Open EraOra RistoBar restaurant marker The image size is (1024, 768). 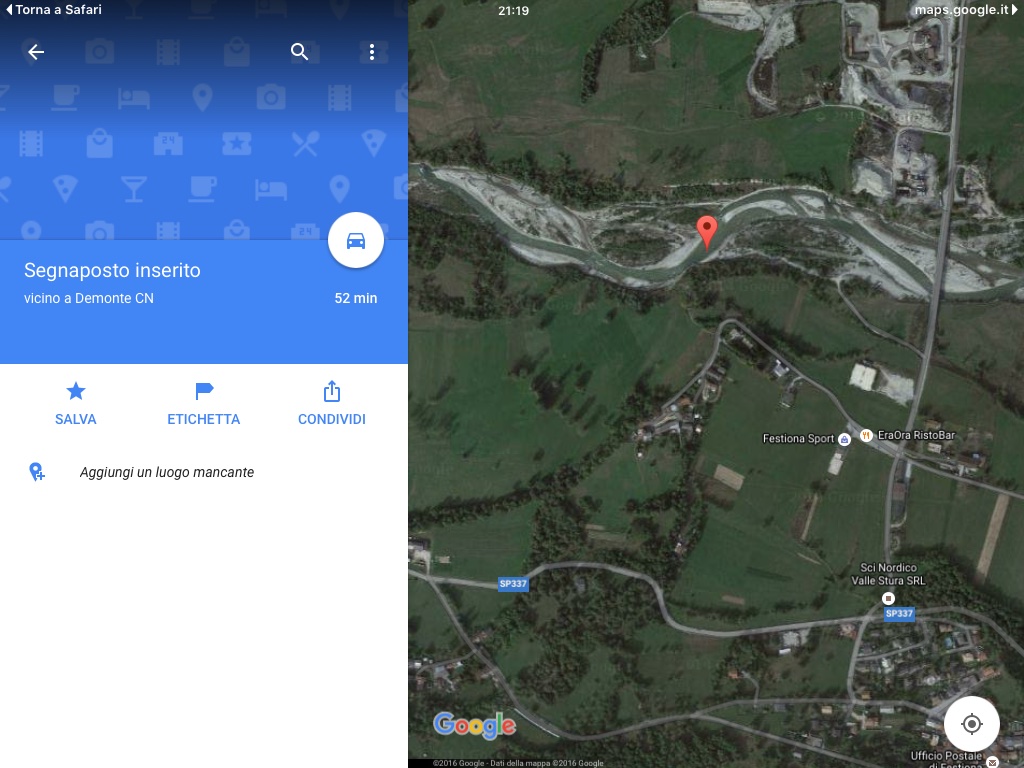coord(866,435)
